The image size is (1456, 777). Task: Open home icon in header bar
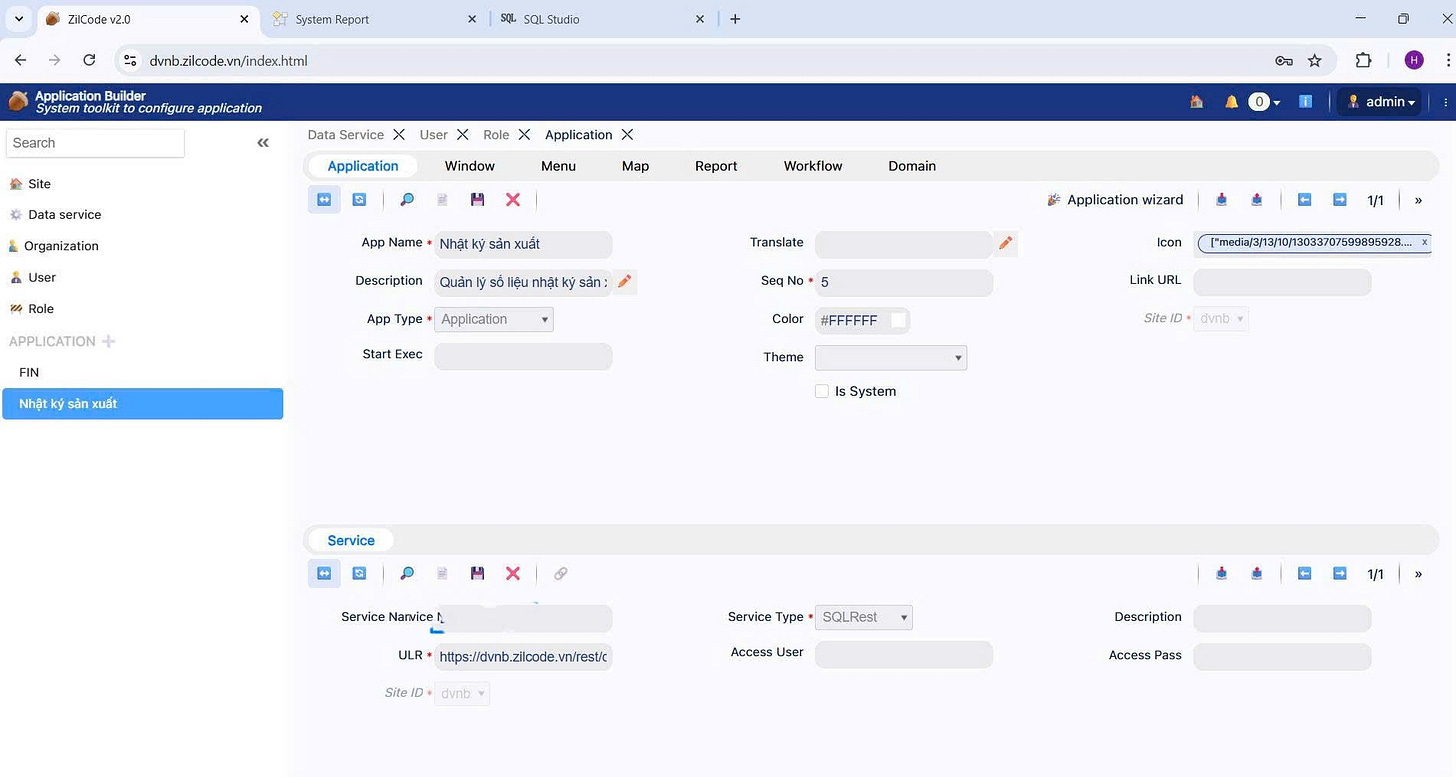pyautogui.click(x=1196, y=101)
